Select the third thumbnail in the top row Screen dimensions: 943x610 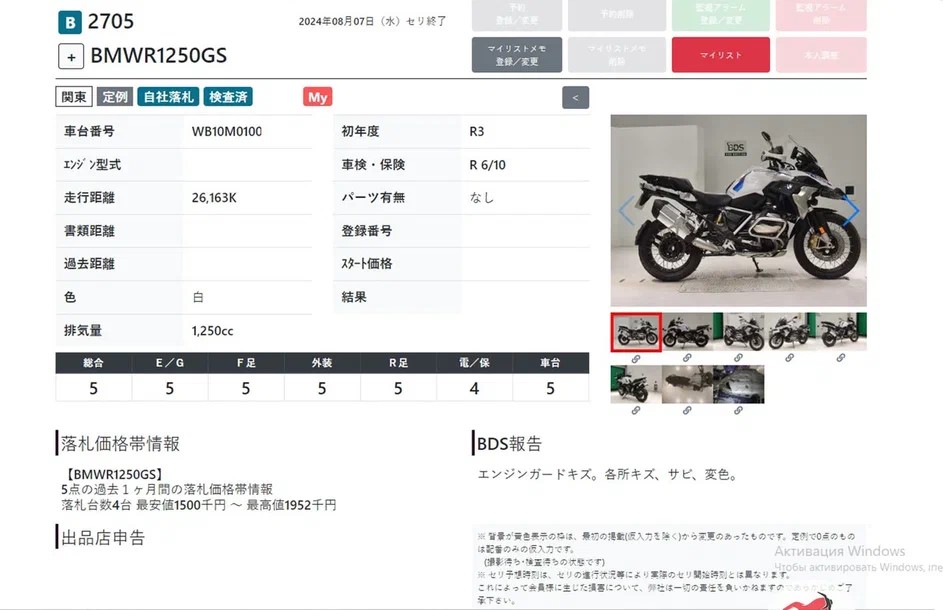click(739, 331)
